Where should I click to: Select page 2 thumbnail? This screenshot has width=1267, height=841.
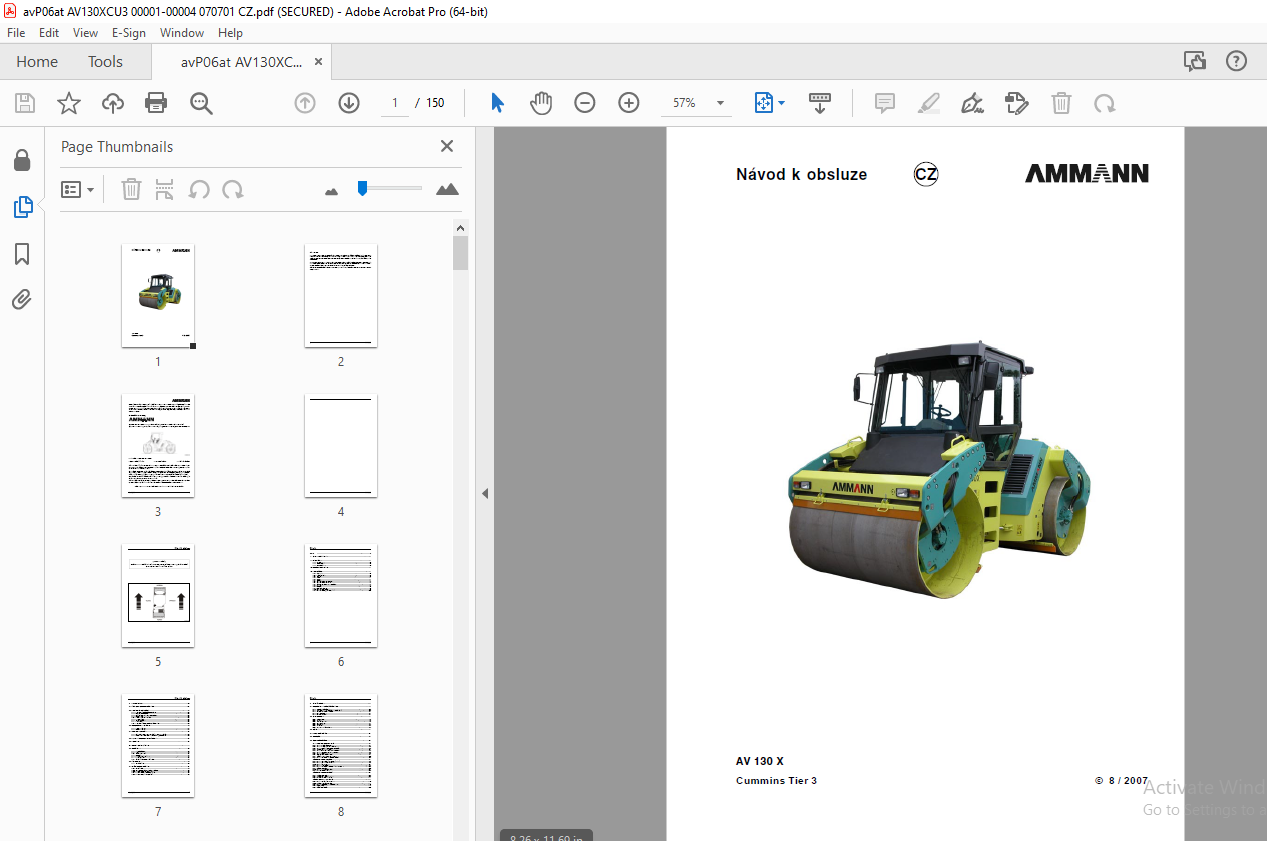[x=341, y=295]
